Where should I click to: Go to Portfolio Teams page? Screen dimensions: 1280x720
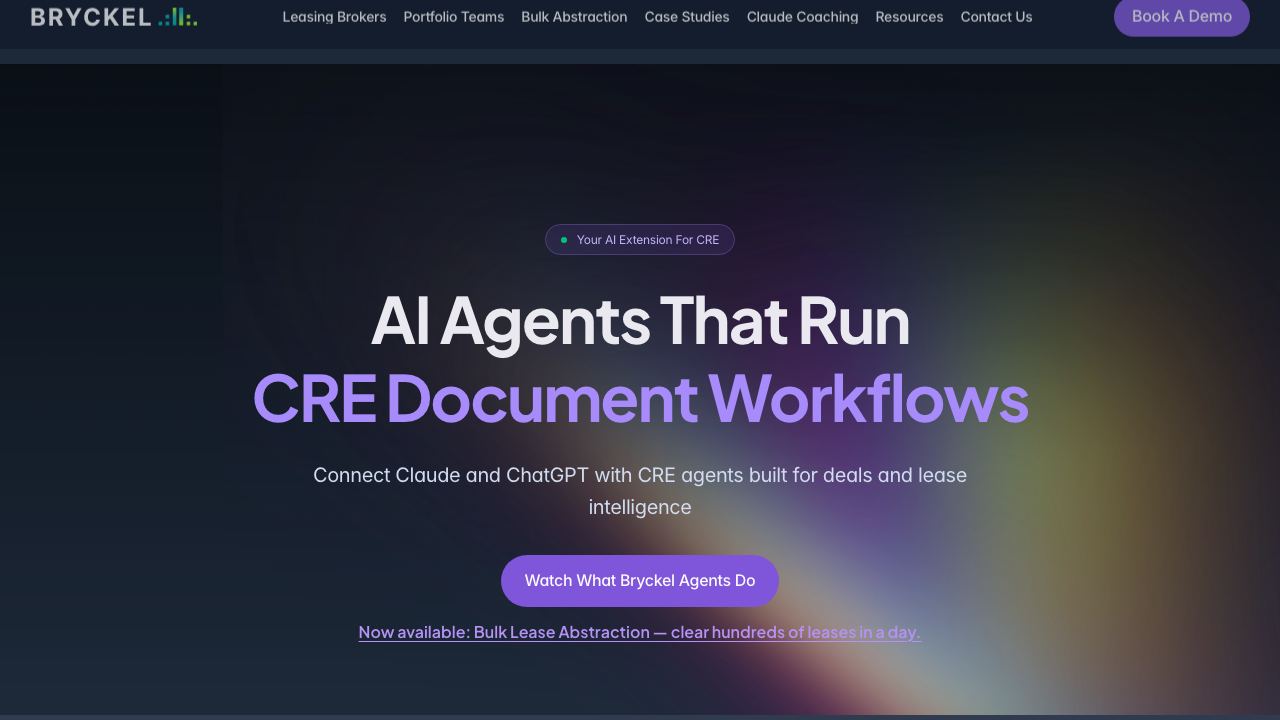tap(454, 17)
